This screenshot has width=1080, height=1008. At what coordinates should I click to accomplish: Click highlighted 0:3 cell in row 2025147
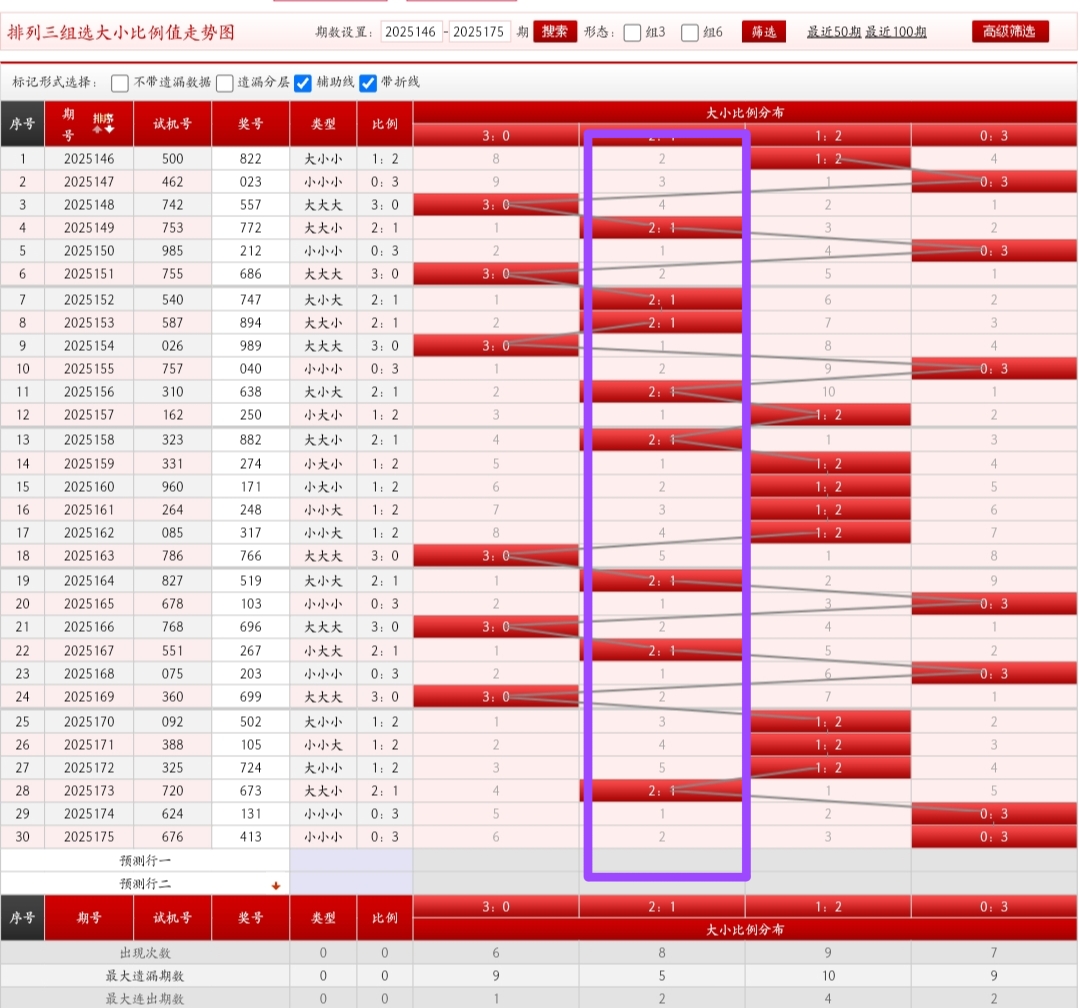[x=994, y=182]
